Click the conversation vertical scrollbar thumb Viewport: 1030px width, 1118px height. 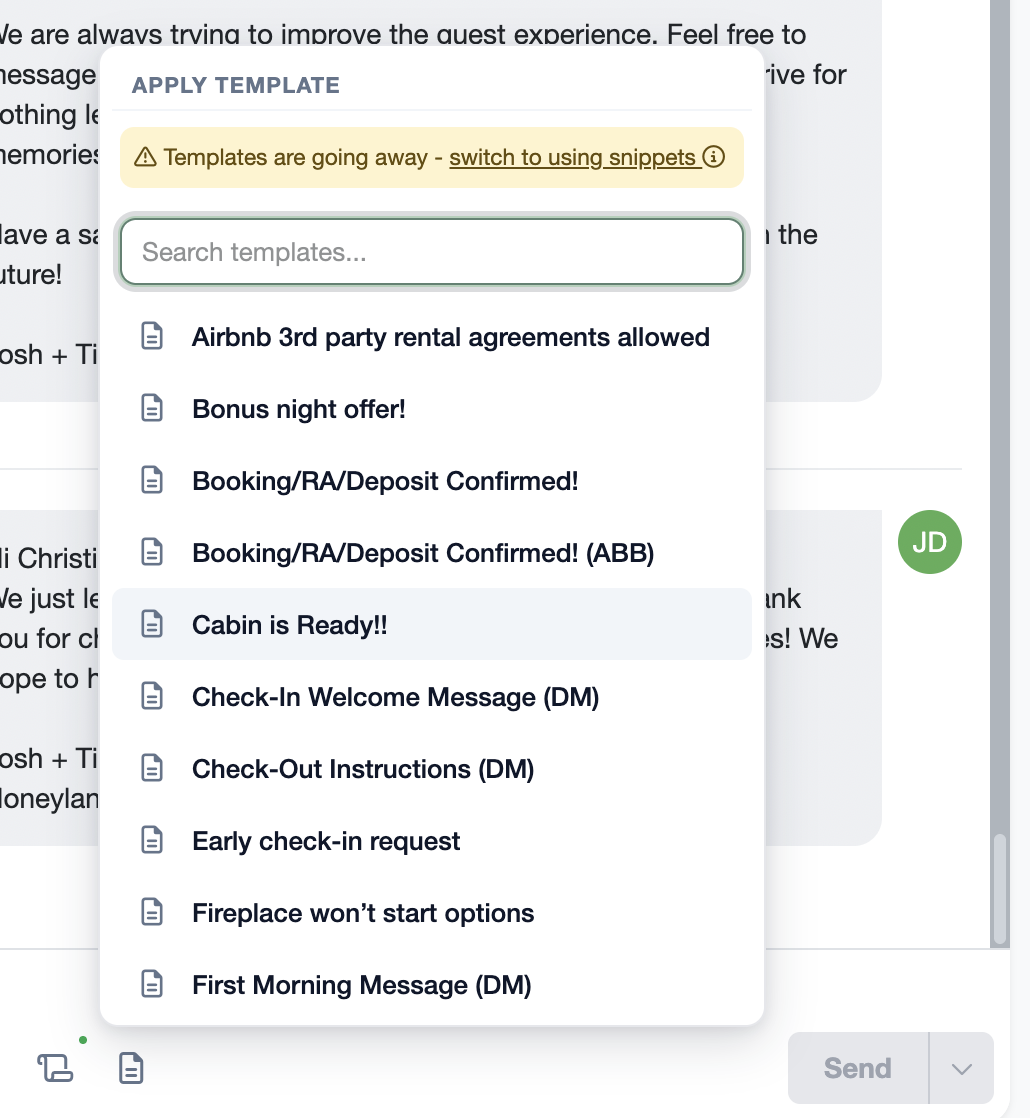click(1000, 889)
